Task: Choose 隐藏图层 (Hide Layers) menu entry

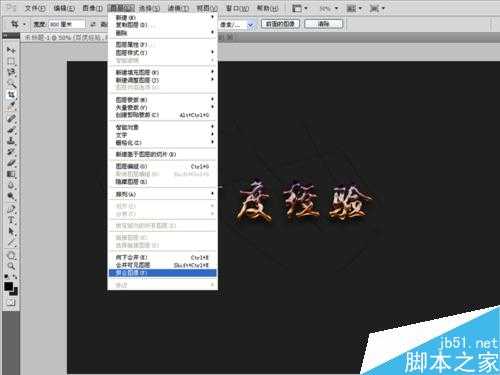Action: (x=163, y=182)
